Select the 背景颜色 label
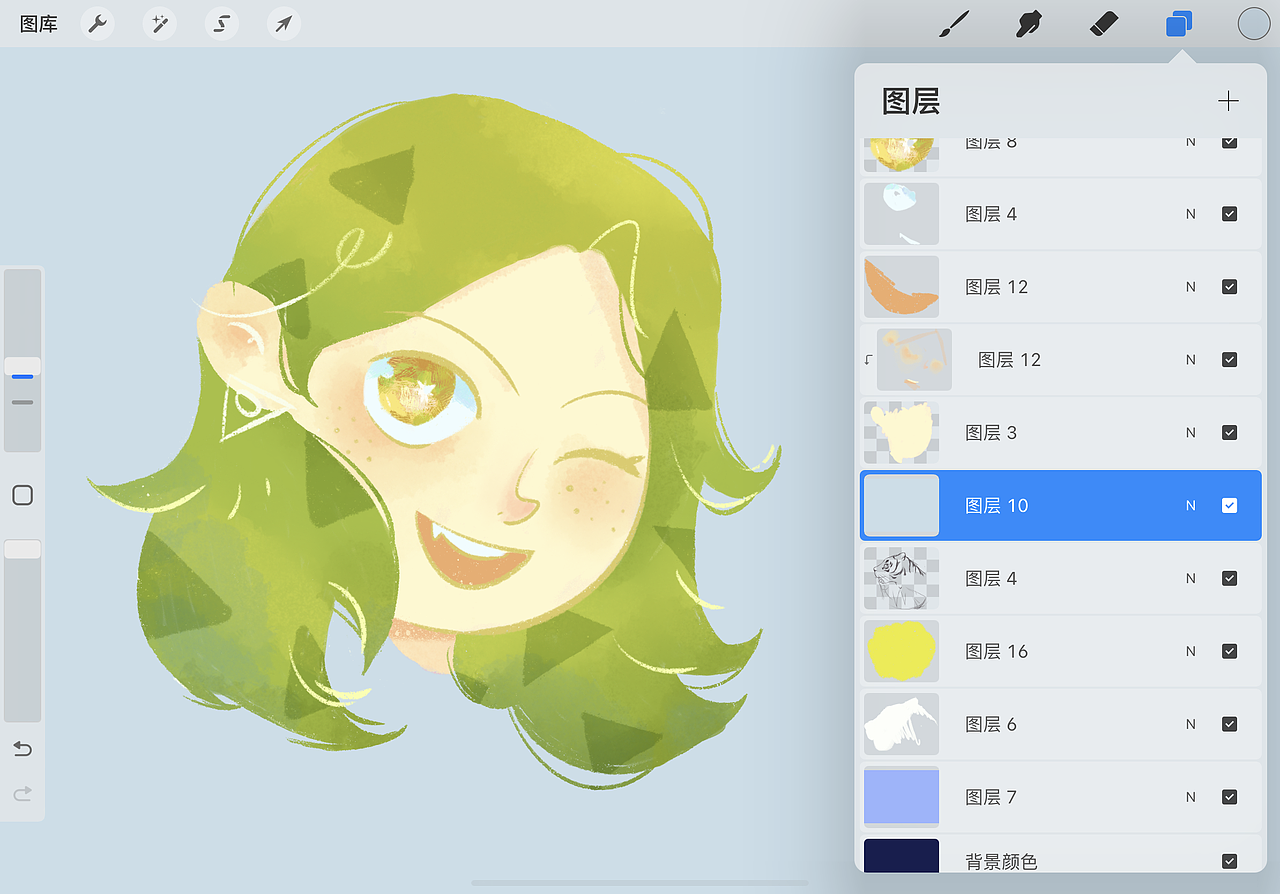Screen dimensions: 1280x894 (x=1002, y=861)
